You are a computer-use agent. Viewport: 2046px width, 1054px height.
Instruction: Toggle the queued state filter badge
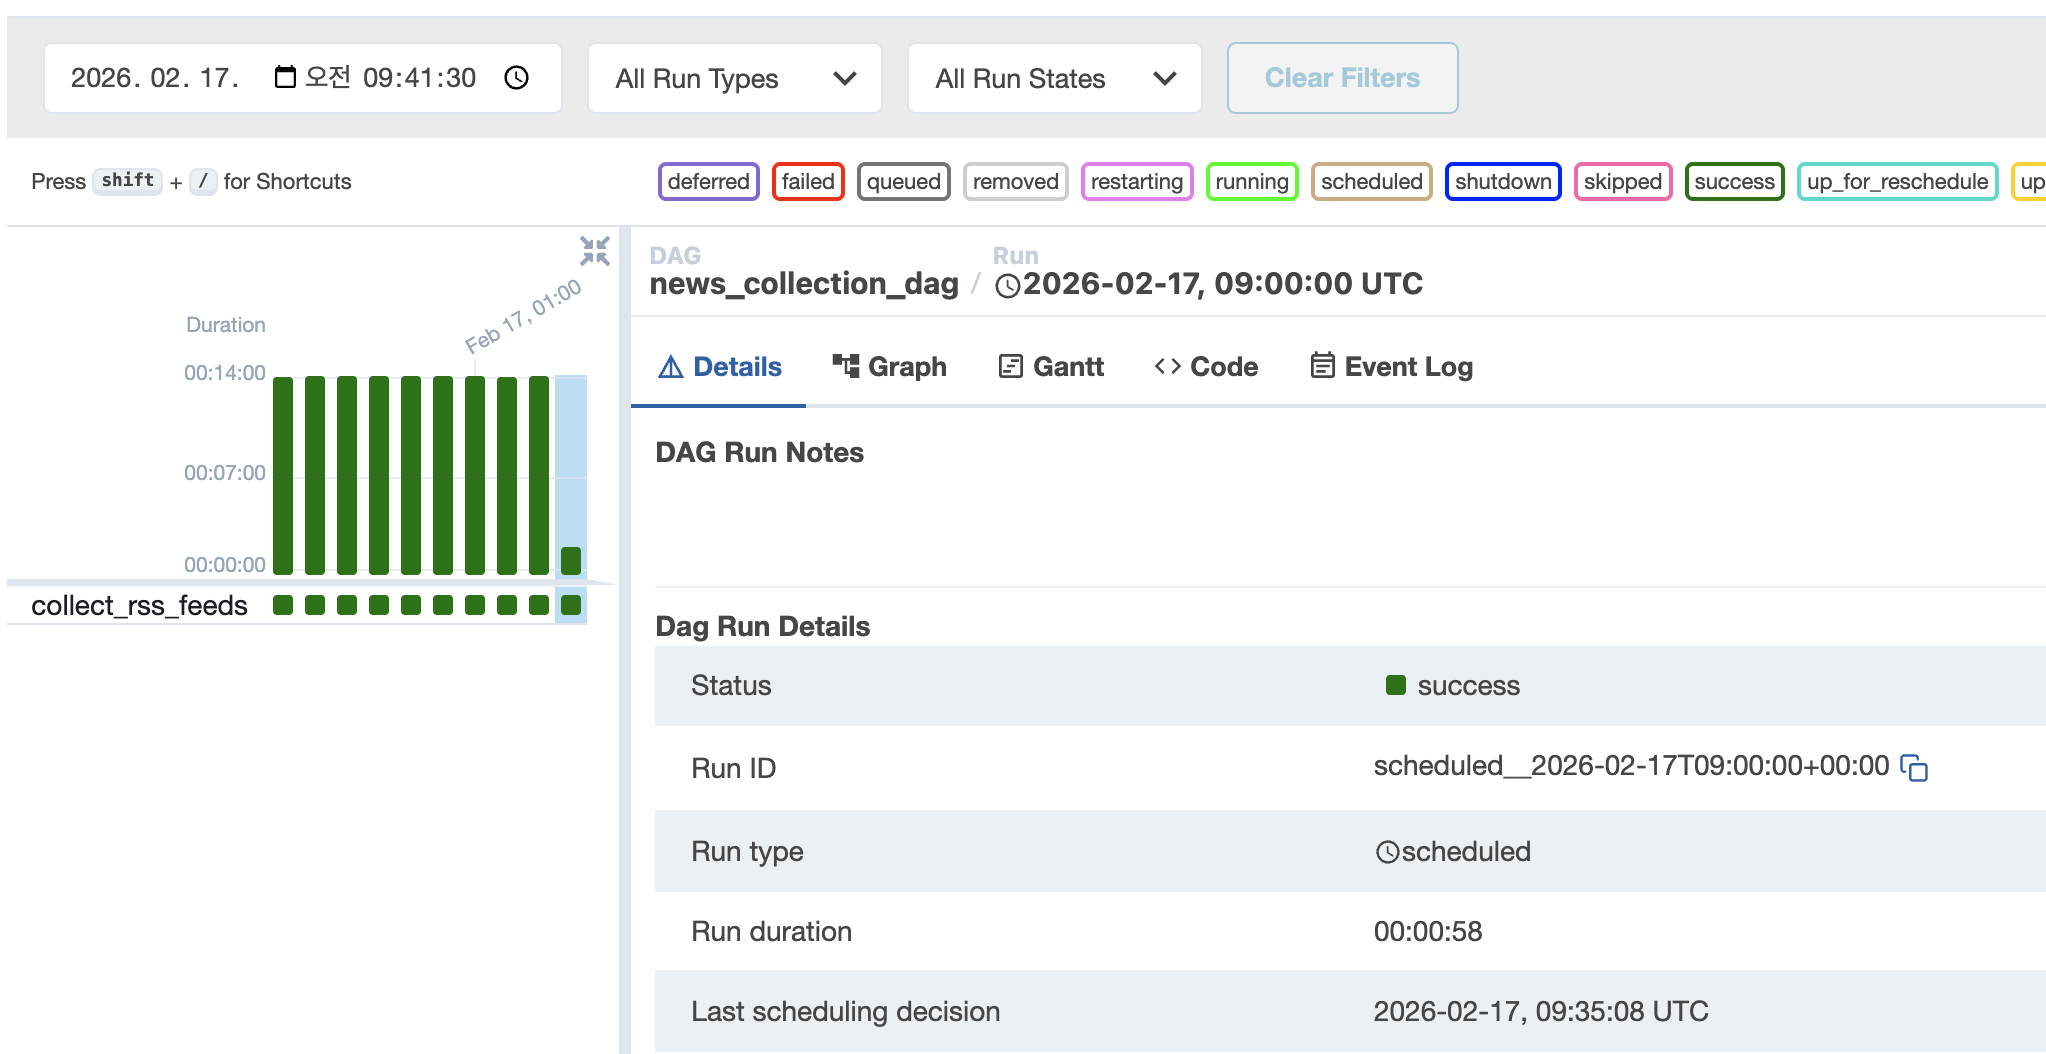click(903, 182)
